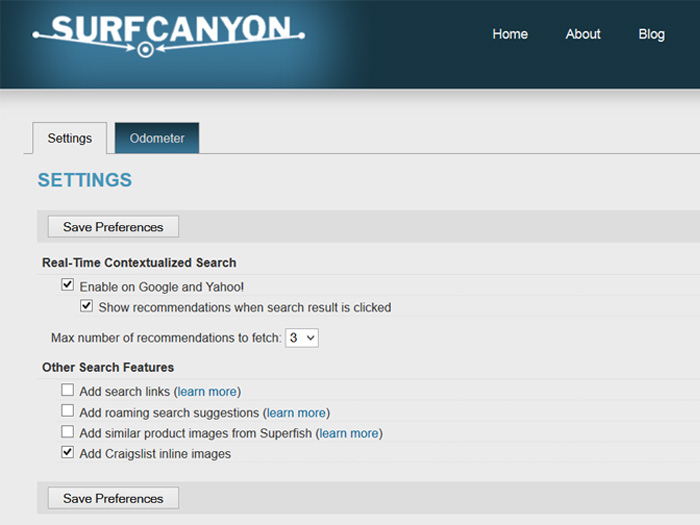Click the bottom Save Preferences button
The height and width of the screenshot is (525, 700).
coord(113,498)
